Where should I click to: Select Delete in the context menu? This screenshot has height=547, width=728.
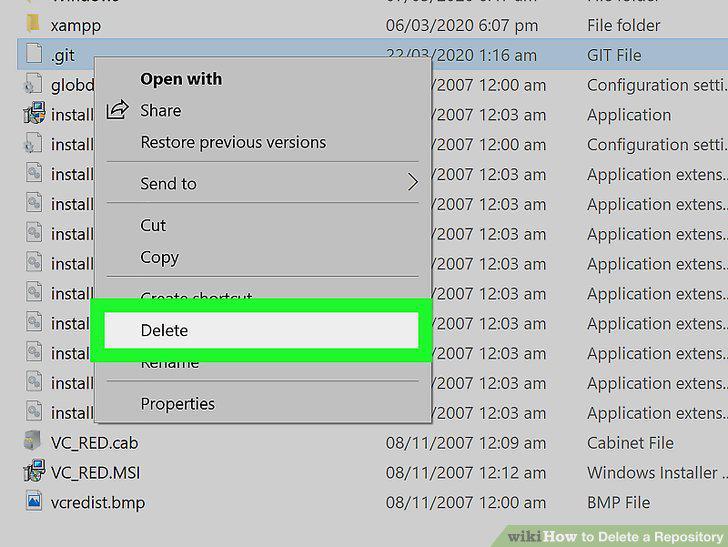(x=261, y=330)
